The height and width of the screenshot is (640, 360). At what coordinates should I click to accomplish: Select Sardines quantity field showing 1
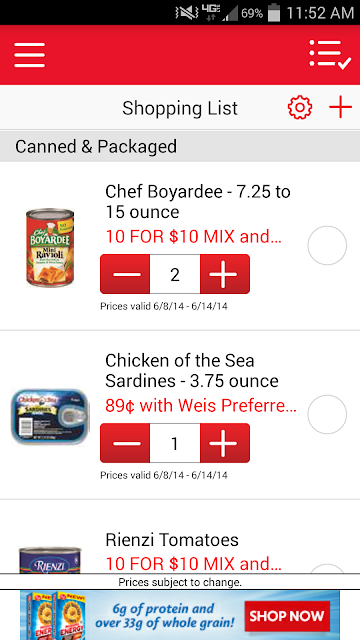[x=175, y=443]
